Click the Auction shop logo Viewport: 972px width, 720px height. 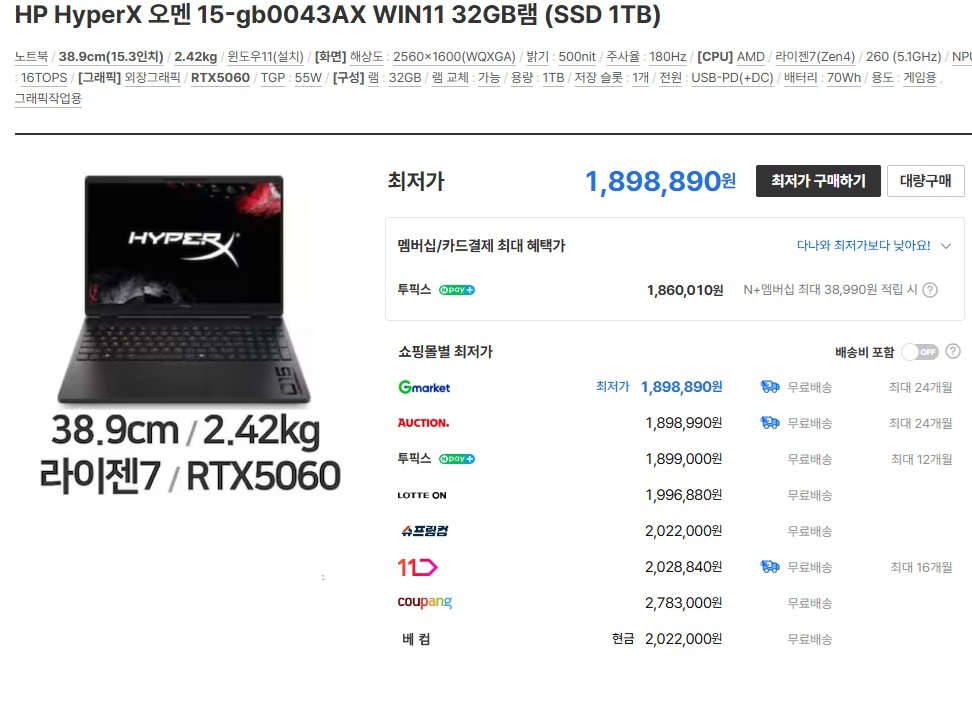[423, 423]
